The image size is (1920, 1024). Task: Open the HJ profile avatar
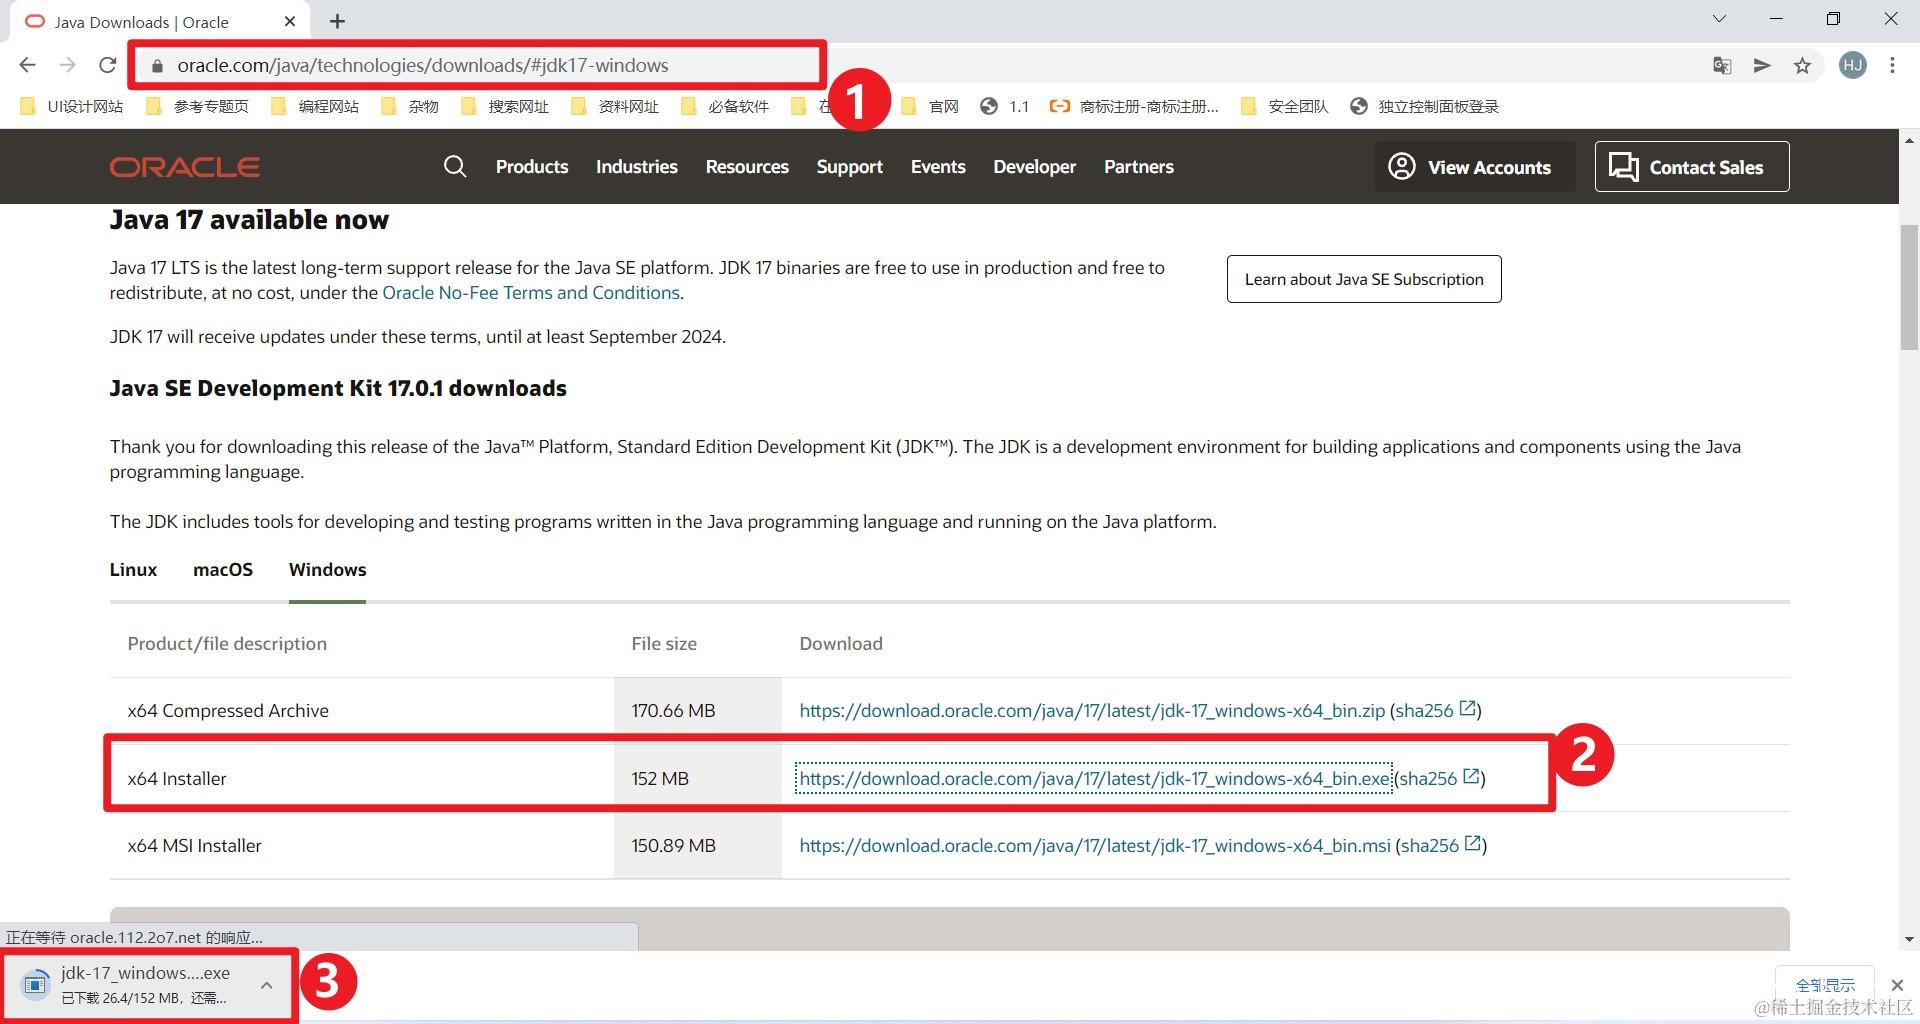pyautogui.click(x=1853, y=66)
